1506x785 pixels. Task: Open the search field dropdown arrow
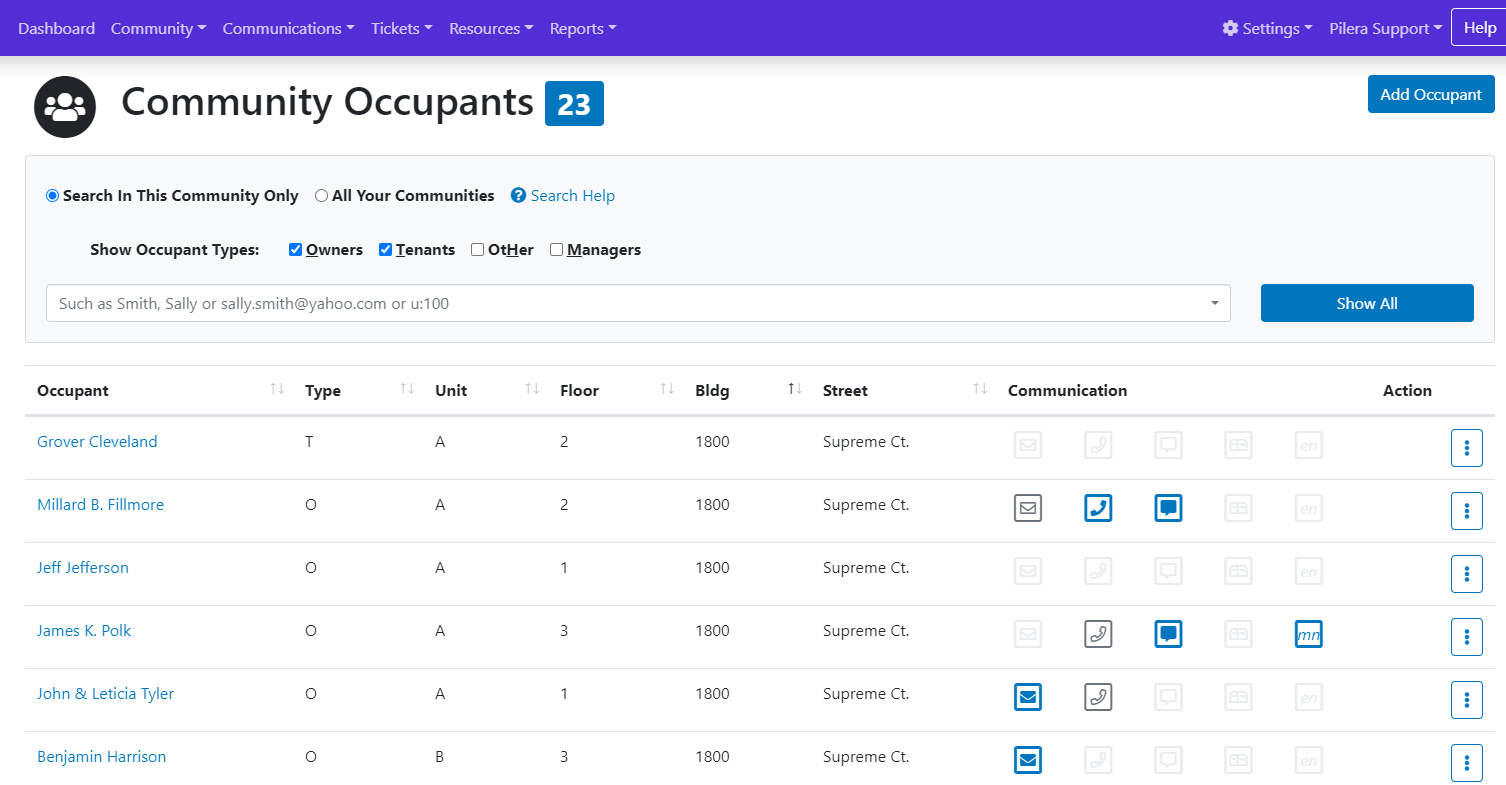[1214, 302]
